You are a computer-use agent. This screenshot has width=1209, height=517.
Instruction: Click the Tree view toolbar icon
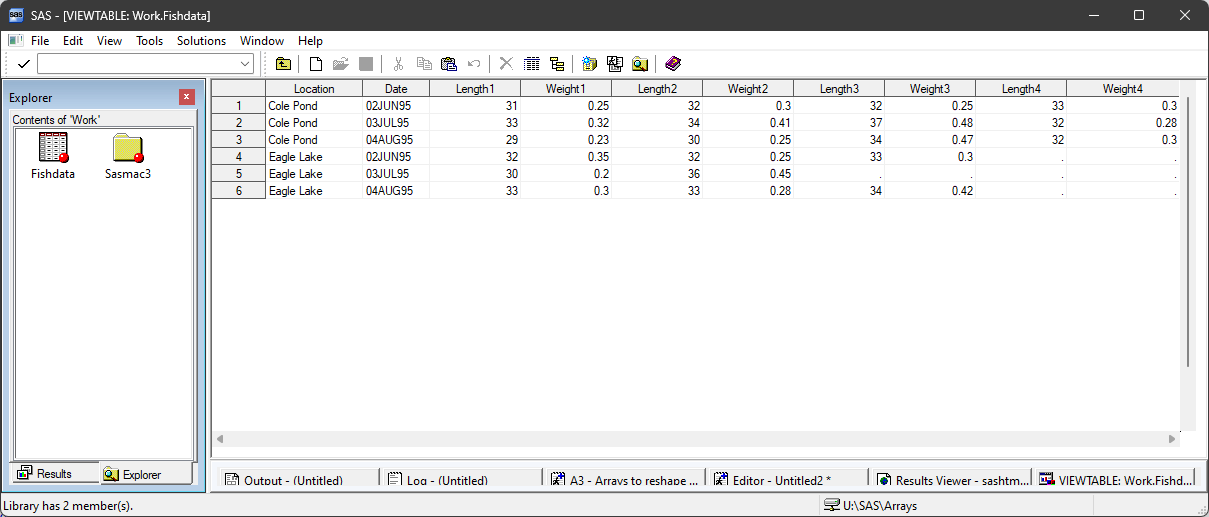click(x=557, y=64)
